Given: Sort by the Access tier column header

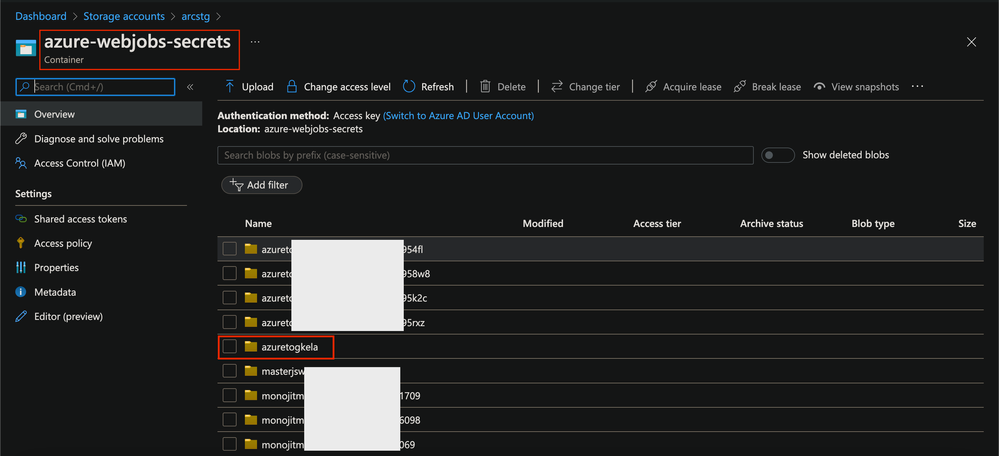Looking at the screenshot, I should [657, 224].
